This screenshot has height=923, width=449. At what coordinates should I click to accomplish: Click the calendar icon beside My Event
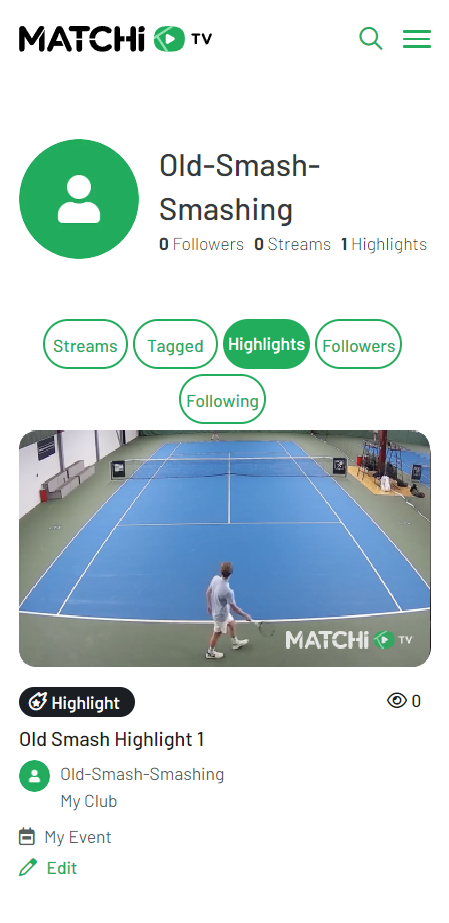pyautogui.click(x=27, y=836)
